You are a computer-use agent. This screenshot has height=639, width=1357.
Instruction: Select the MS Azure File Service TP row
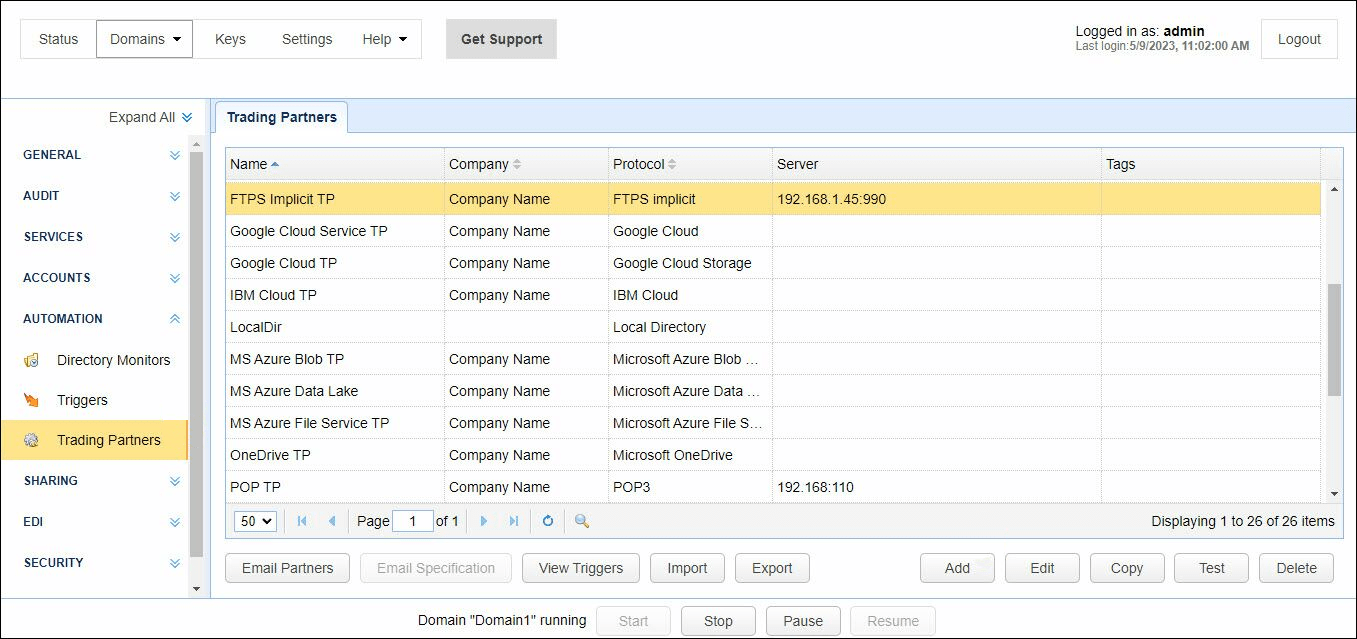coord(773,423)
